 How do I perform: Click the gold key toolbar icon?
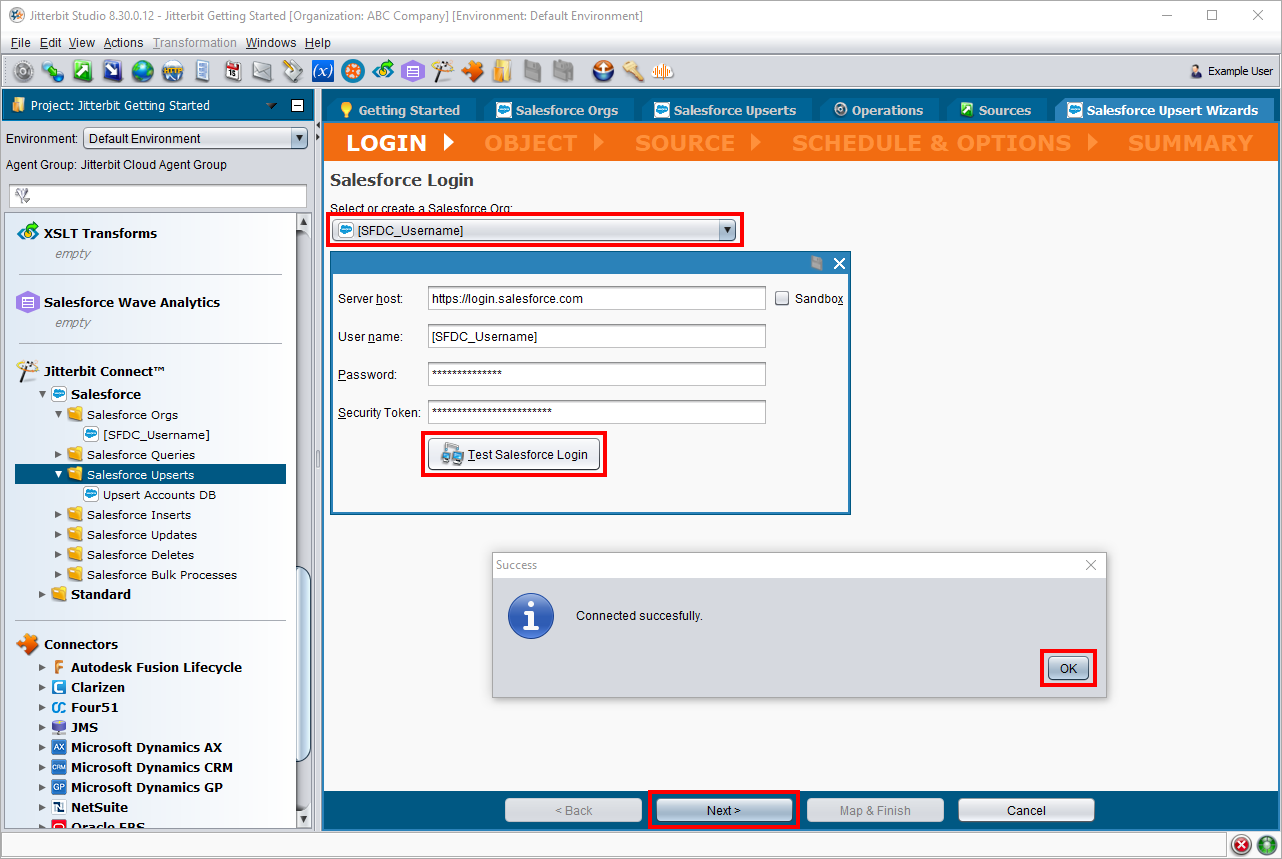coord(632,71)
